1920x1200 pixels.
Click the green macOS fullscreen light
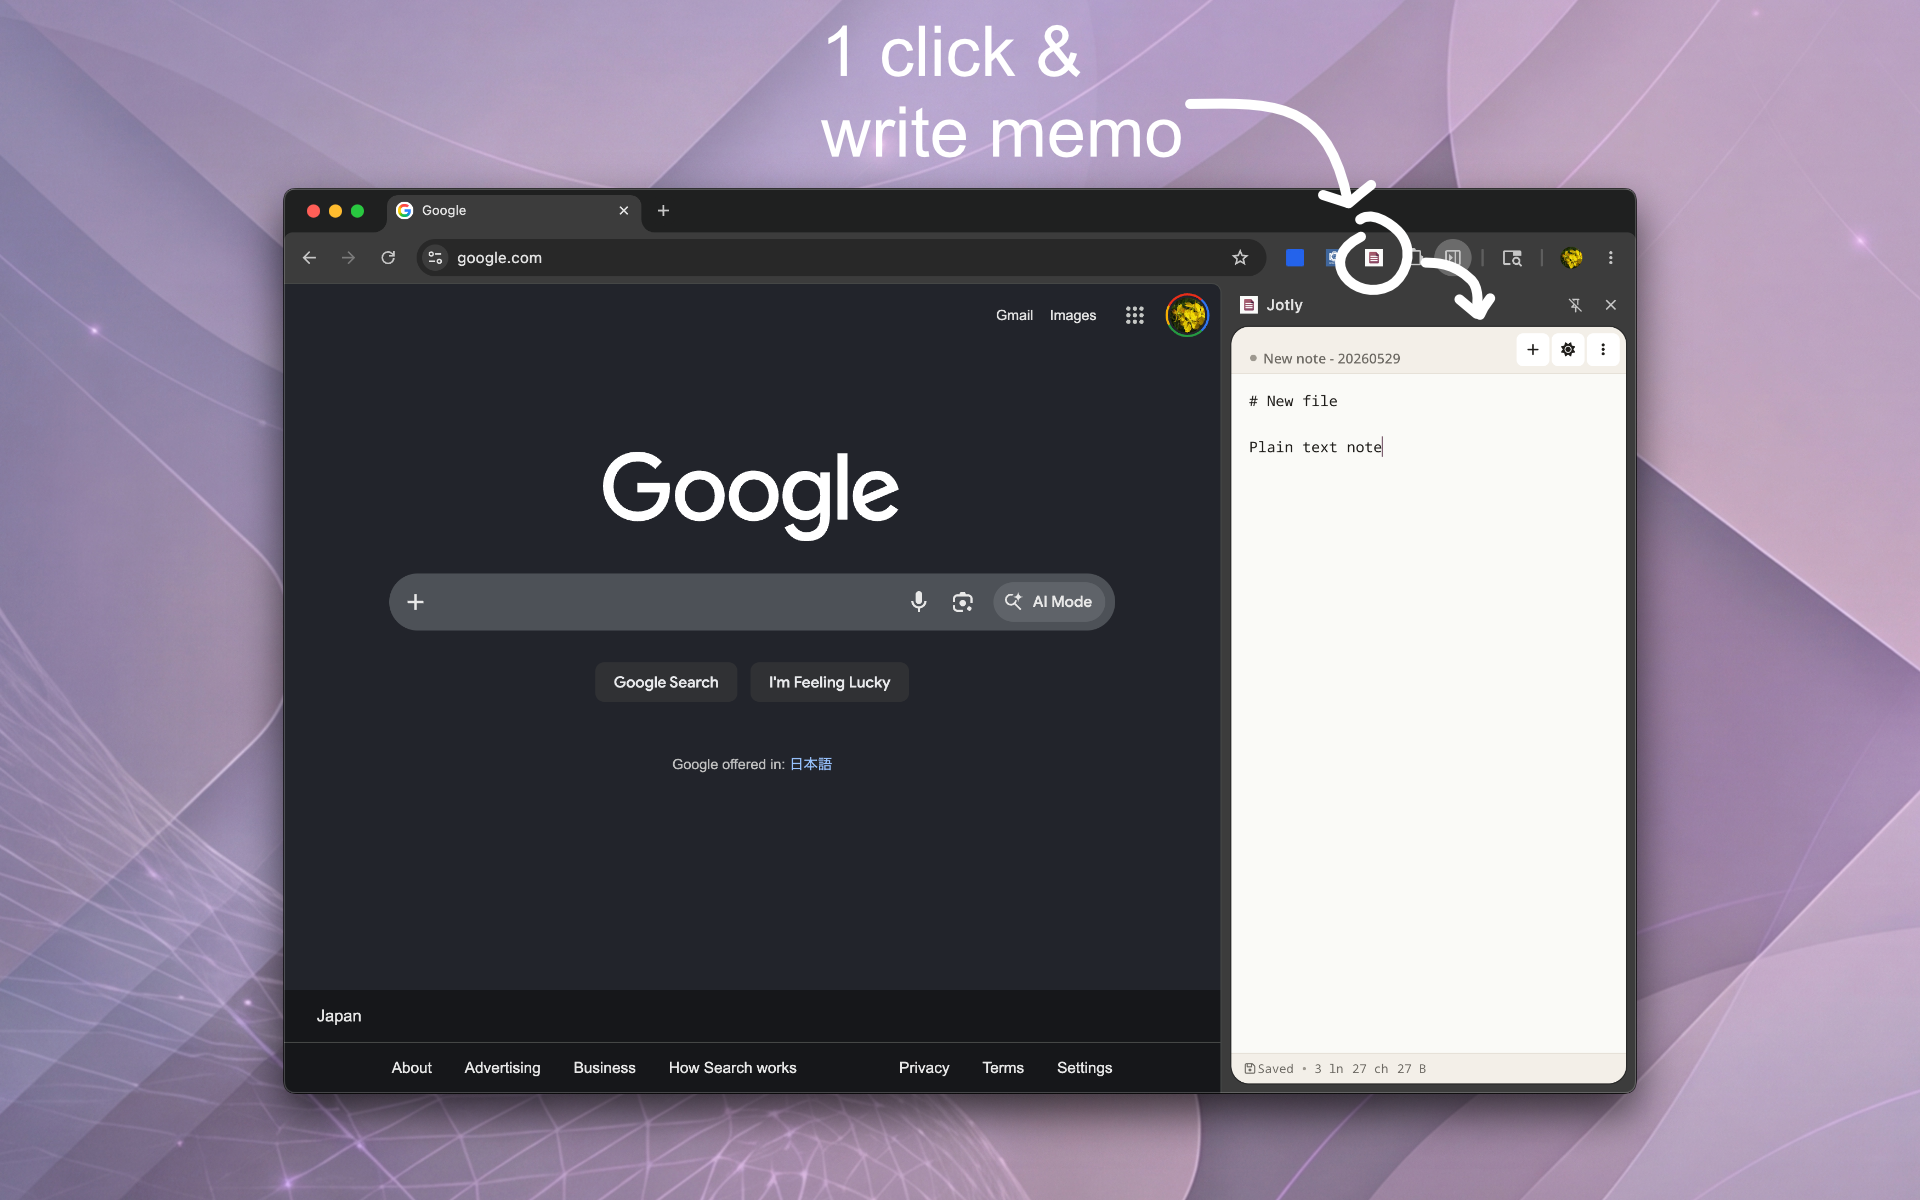point(357,211)
